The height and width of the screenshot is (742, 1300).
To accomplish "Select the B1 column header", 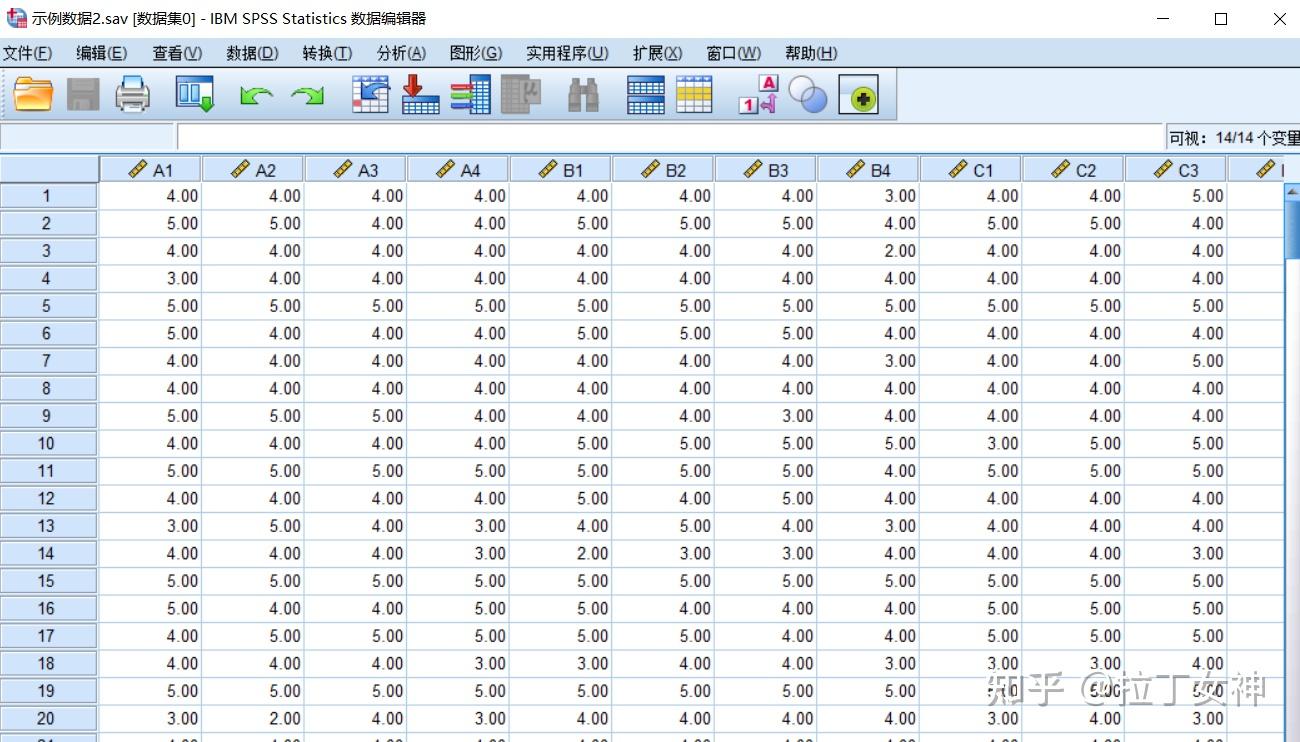I will (561, 170).
